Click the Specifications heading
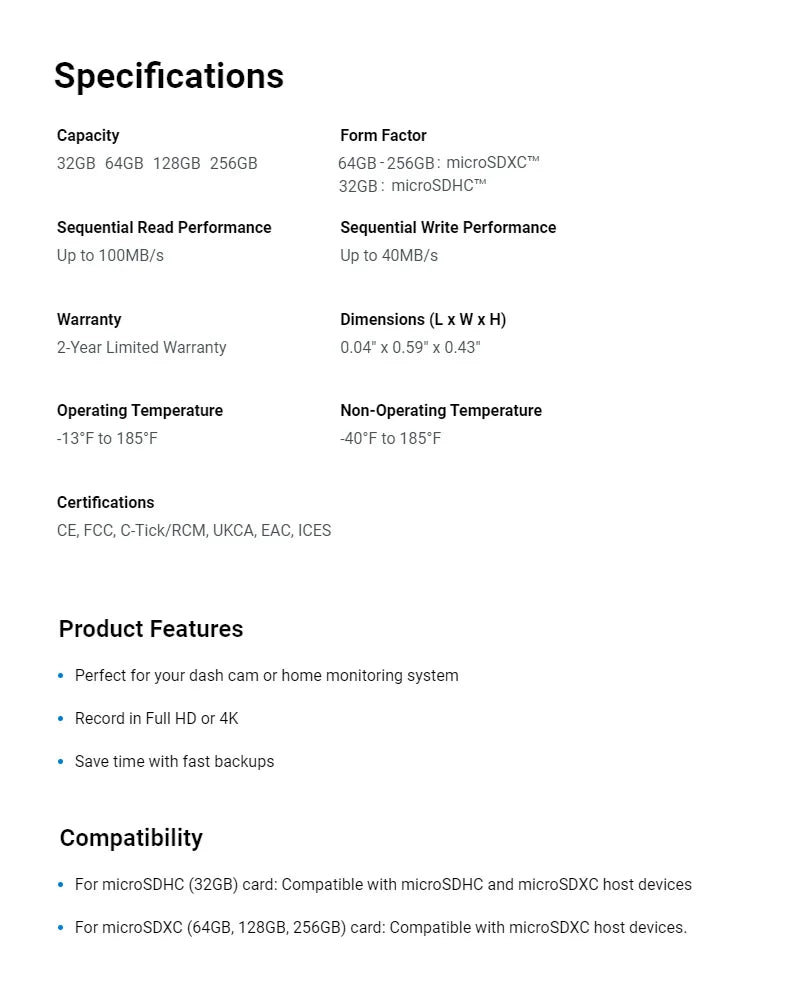800x1003 pixels. point(168,76)
